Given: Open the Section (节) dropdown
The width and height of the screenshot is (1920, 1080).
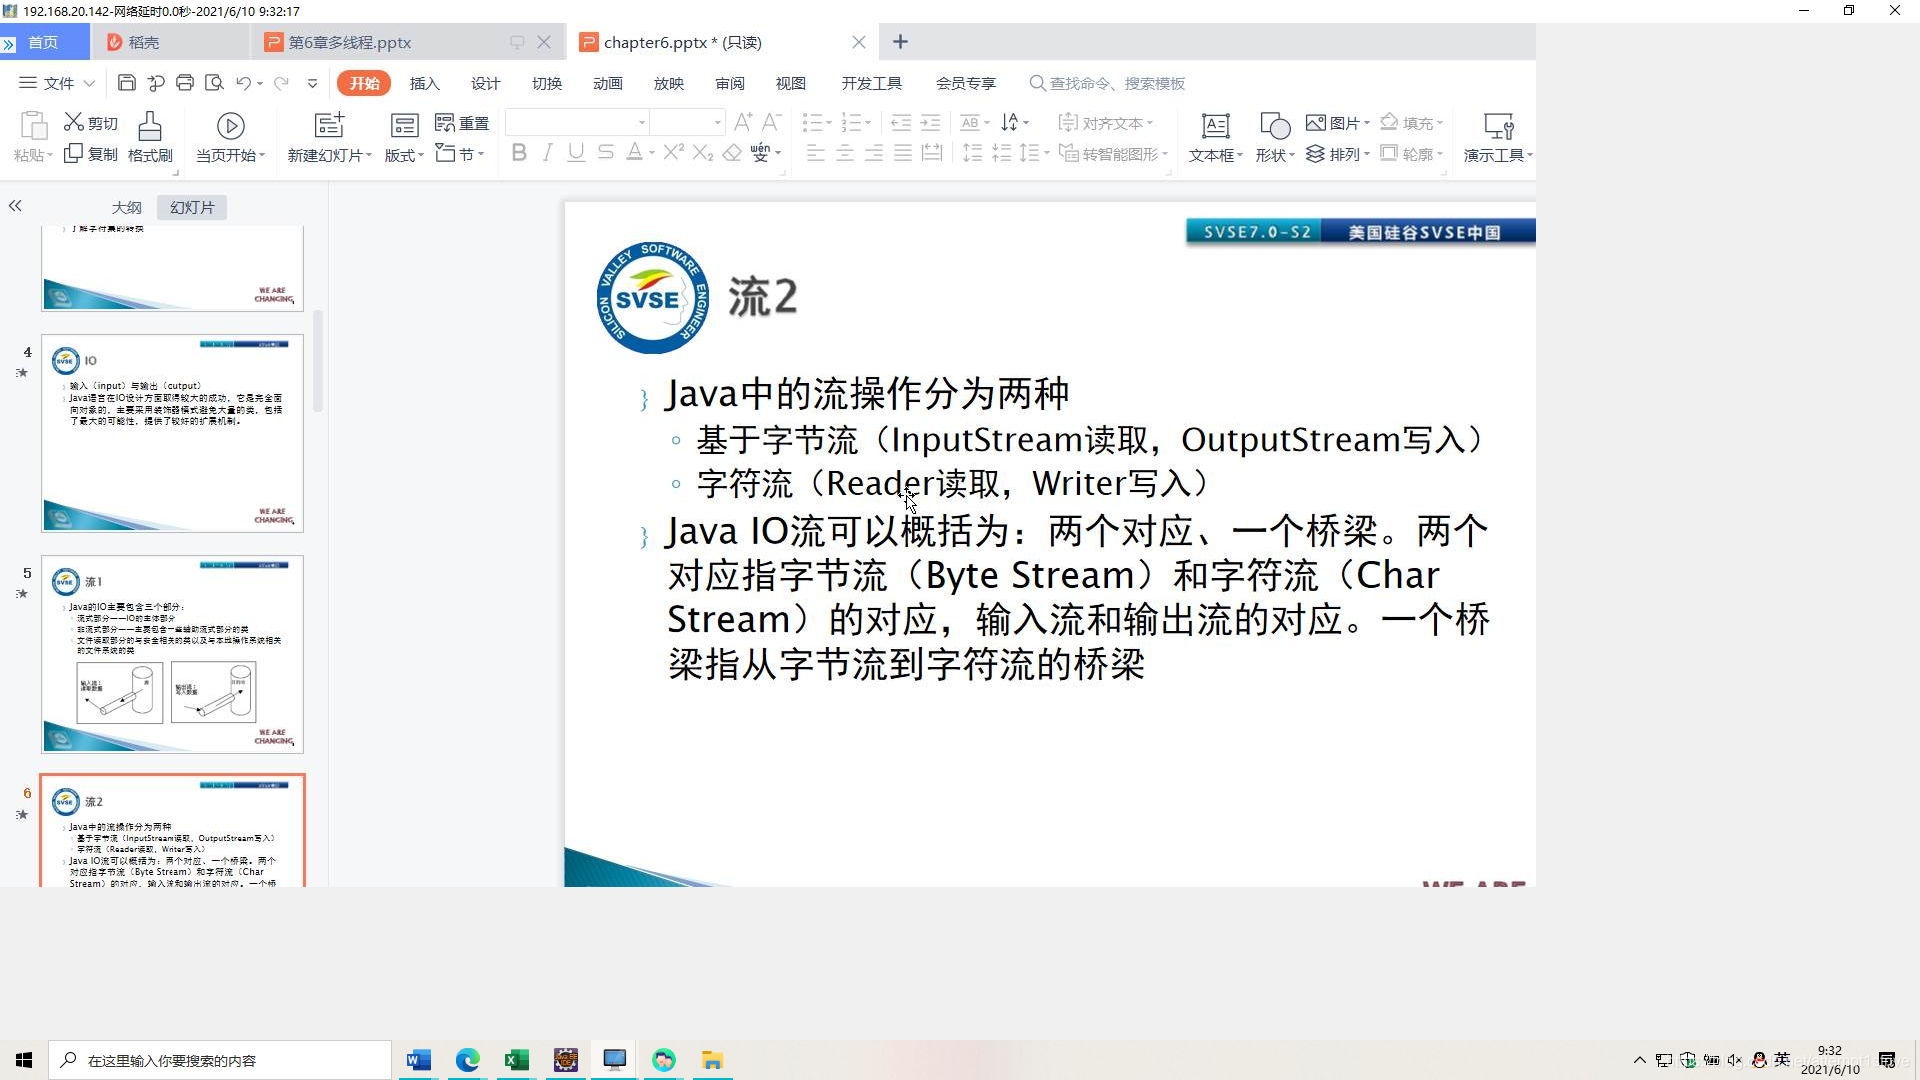Looking at the screenshot, I should tap(460, 154).
